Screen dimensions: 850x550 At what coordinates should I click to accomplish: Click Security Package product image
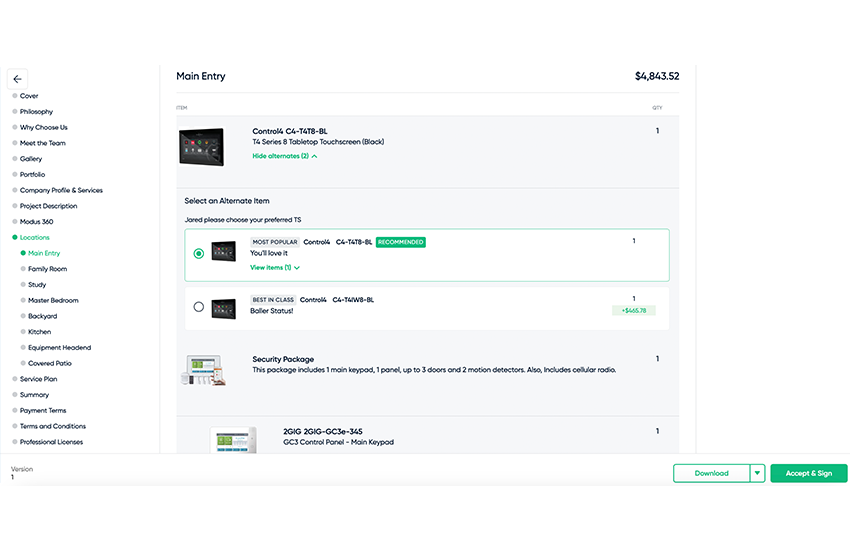203,370
